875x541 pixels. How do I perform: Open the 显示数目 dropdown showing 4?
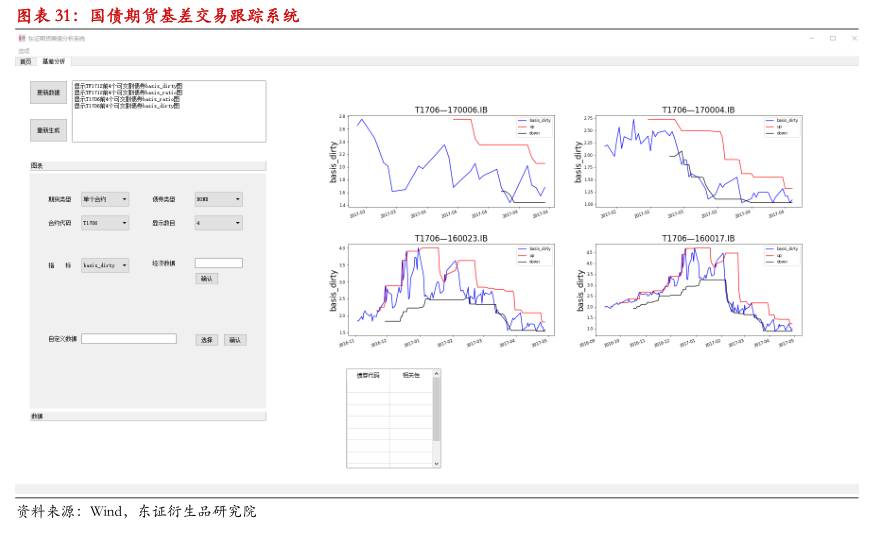(219, 223)
